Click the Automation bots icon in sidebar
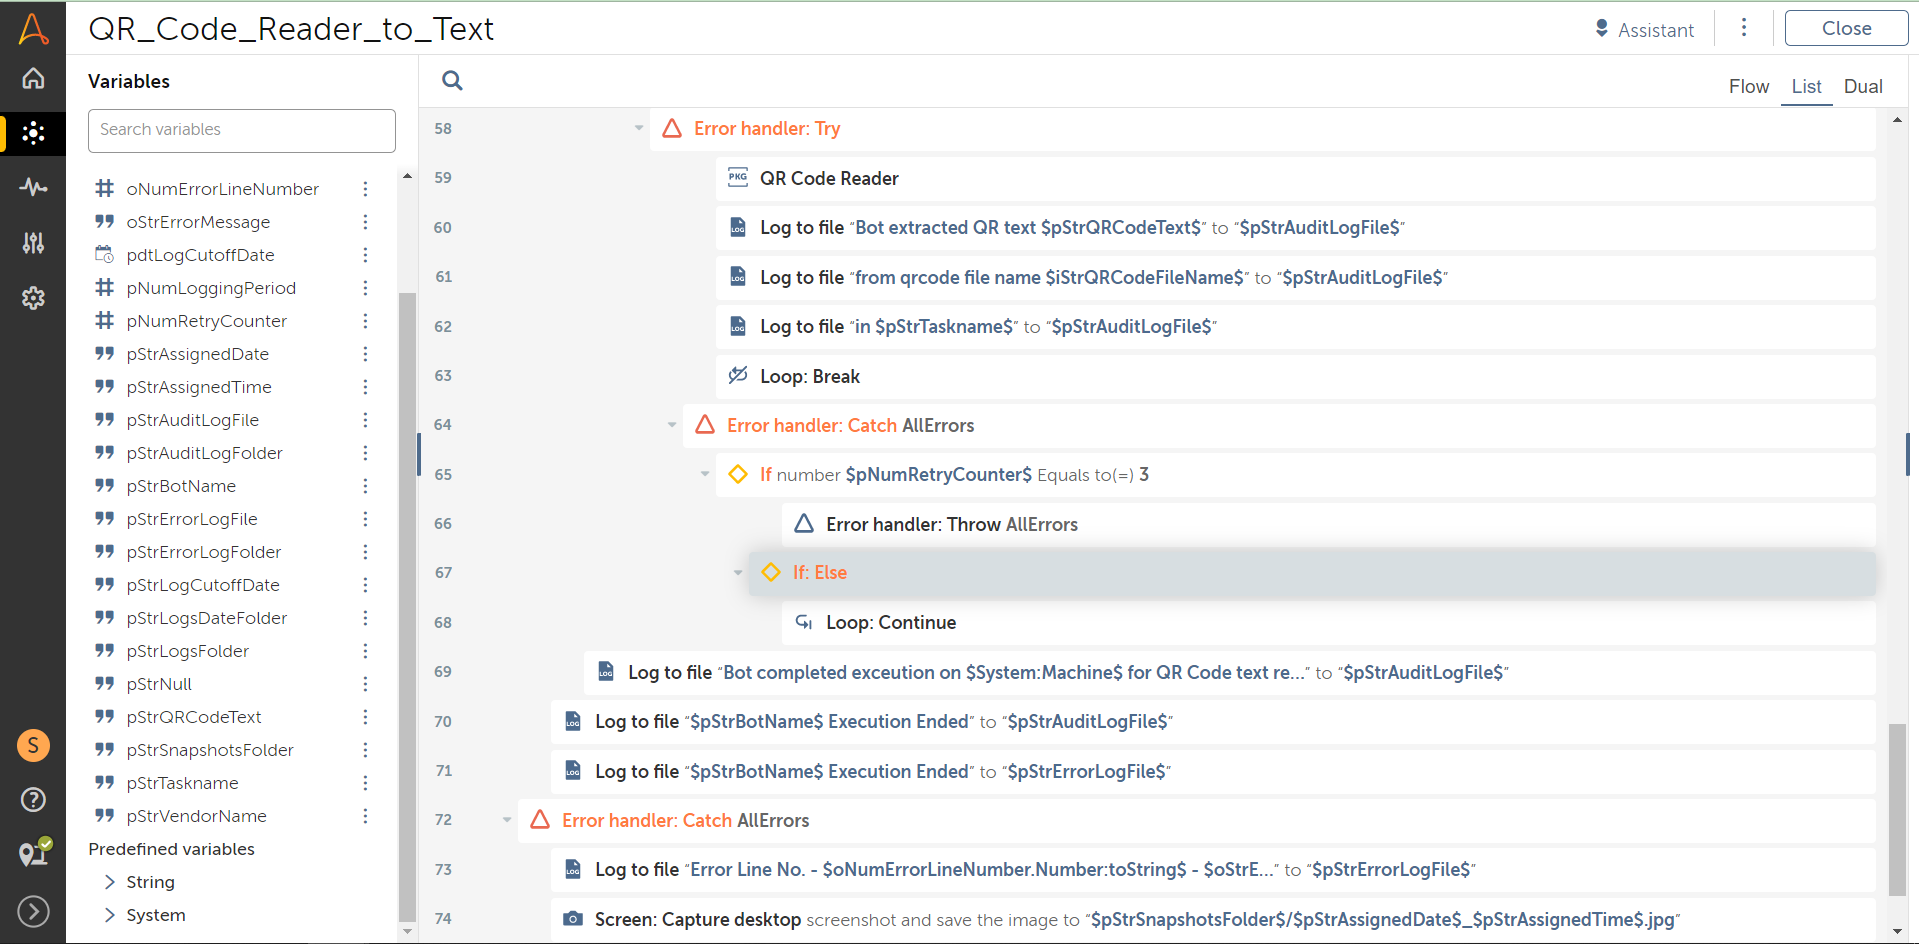The image size is (1919, 944). click(33, 133)
